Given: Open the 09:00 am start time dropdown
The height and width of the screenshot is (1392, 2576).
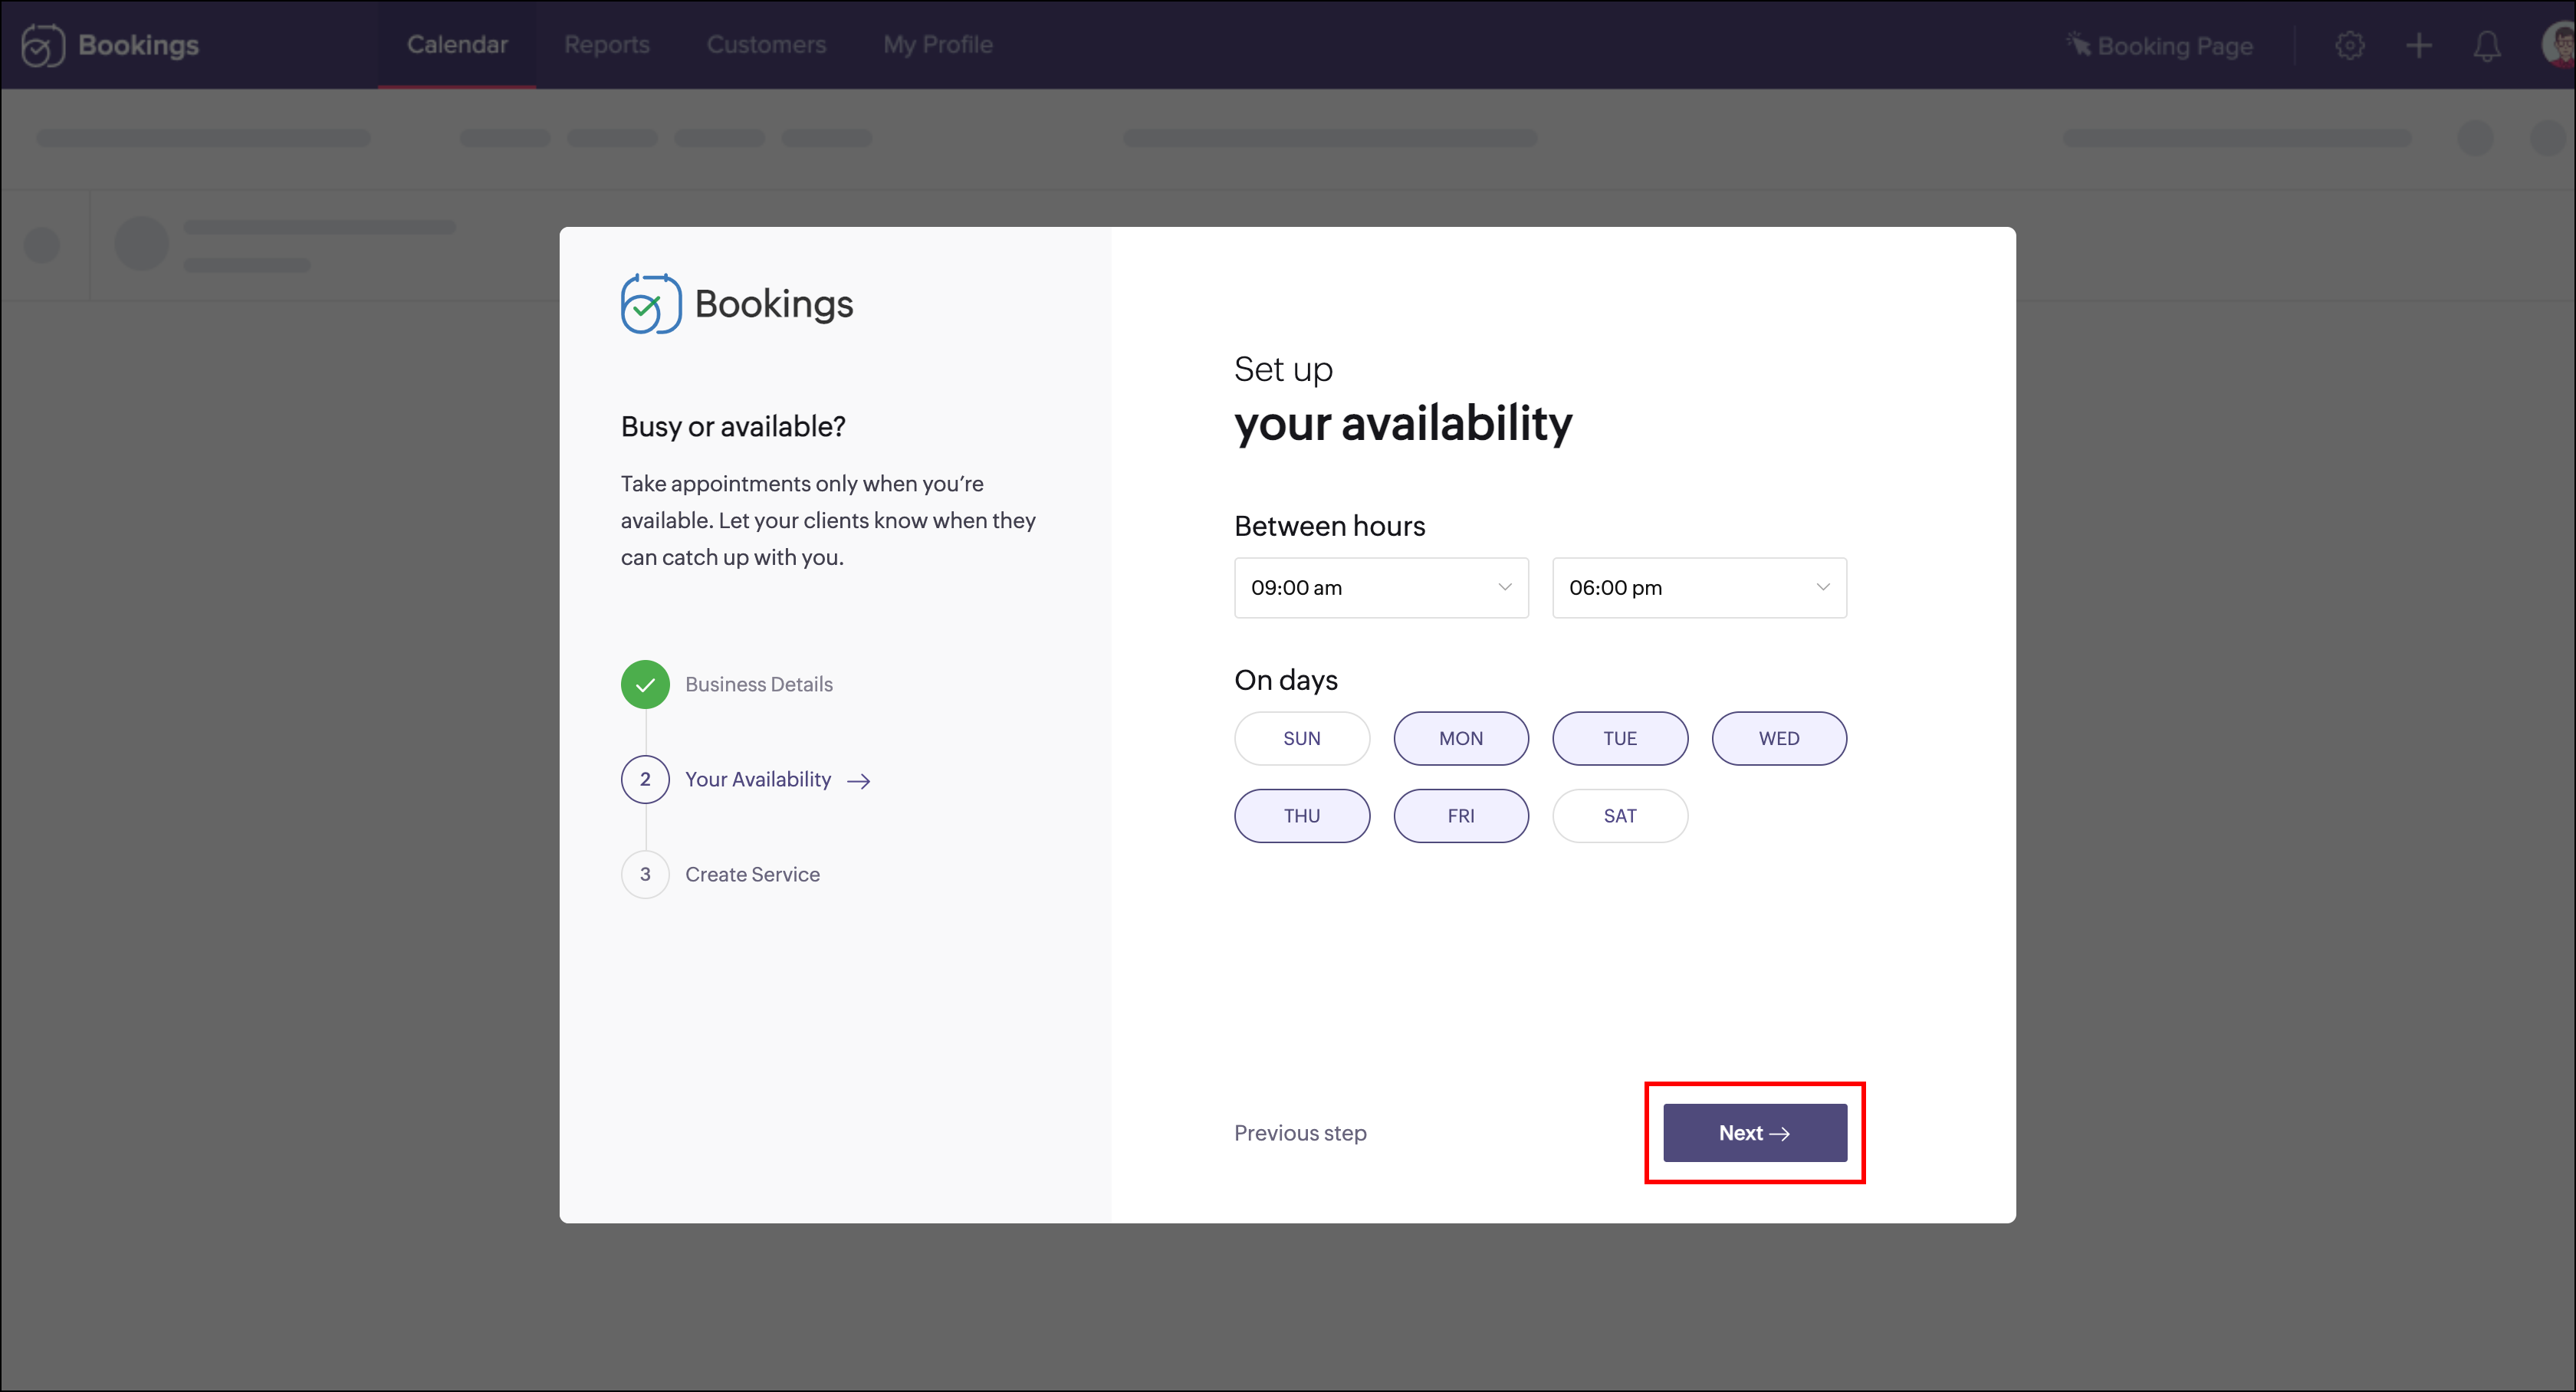Looking at the screenshot, I should click(1381, 588).
